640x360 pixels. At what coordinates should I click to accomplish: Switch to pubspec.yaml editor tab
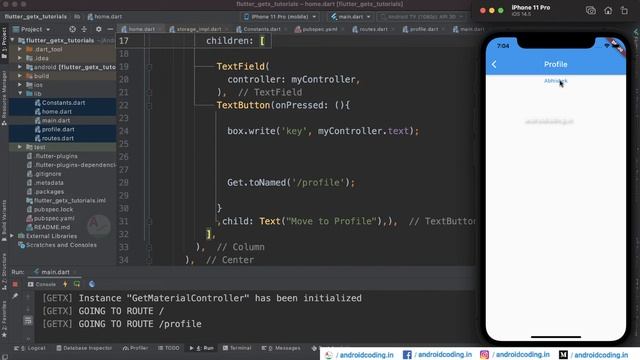click(316, 29)
